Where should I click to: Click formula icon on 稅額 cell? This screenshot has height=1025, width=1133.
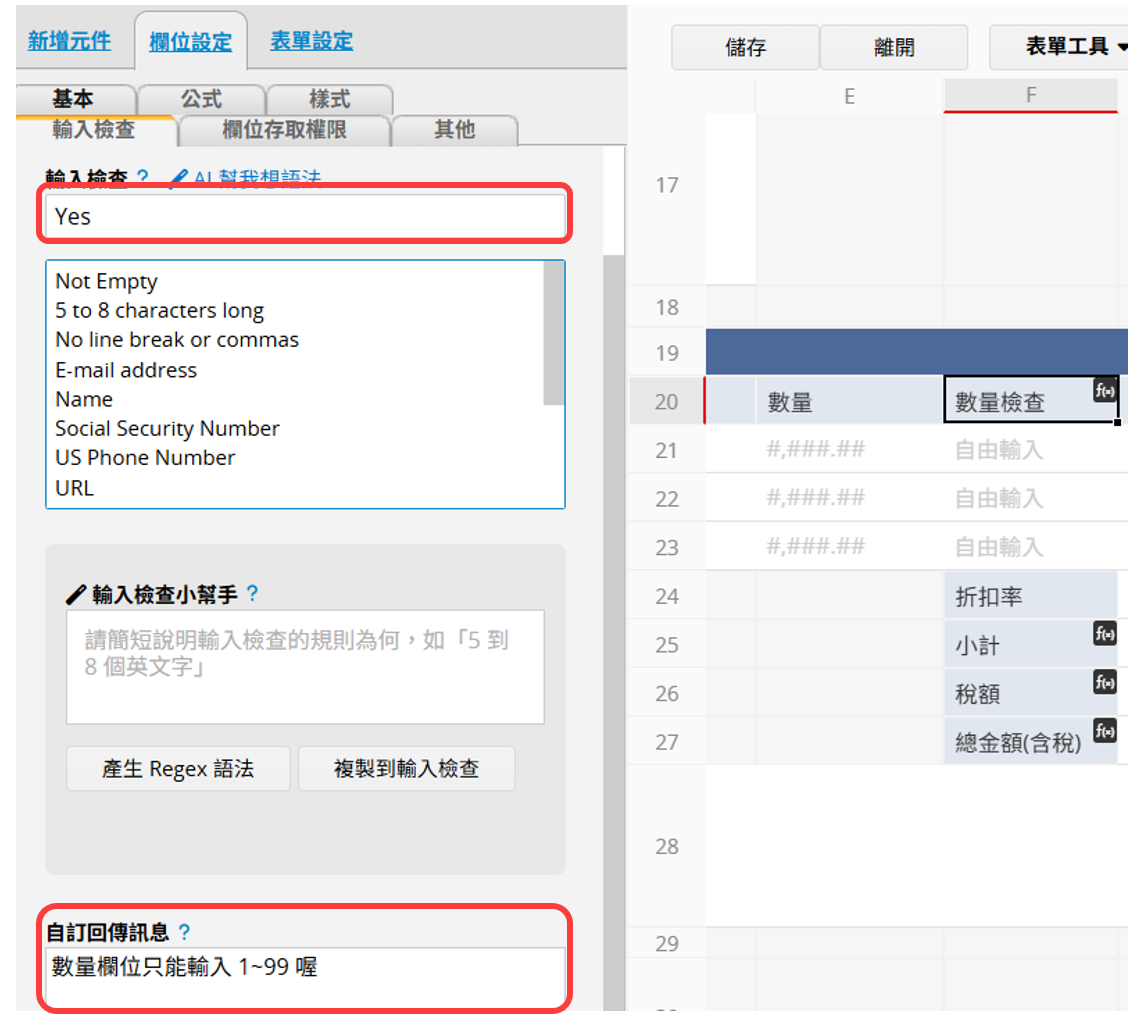pyautogui.click(x=1104, y=682)
